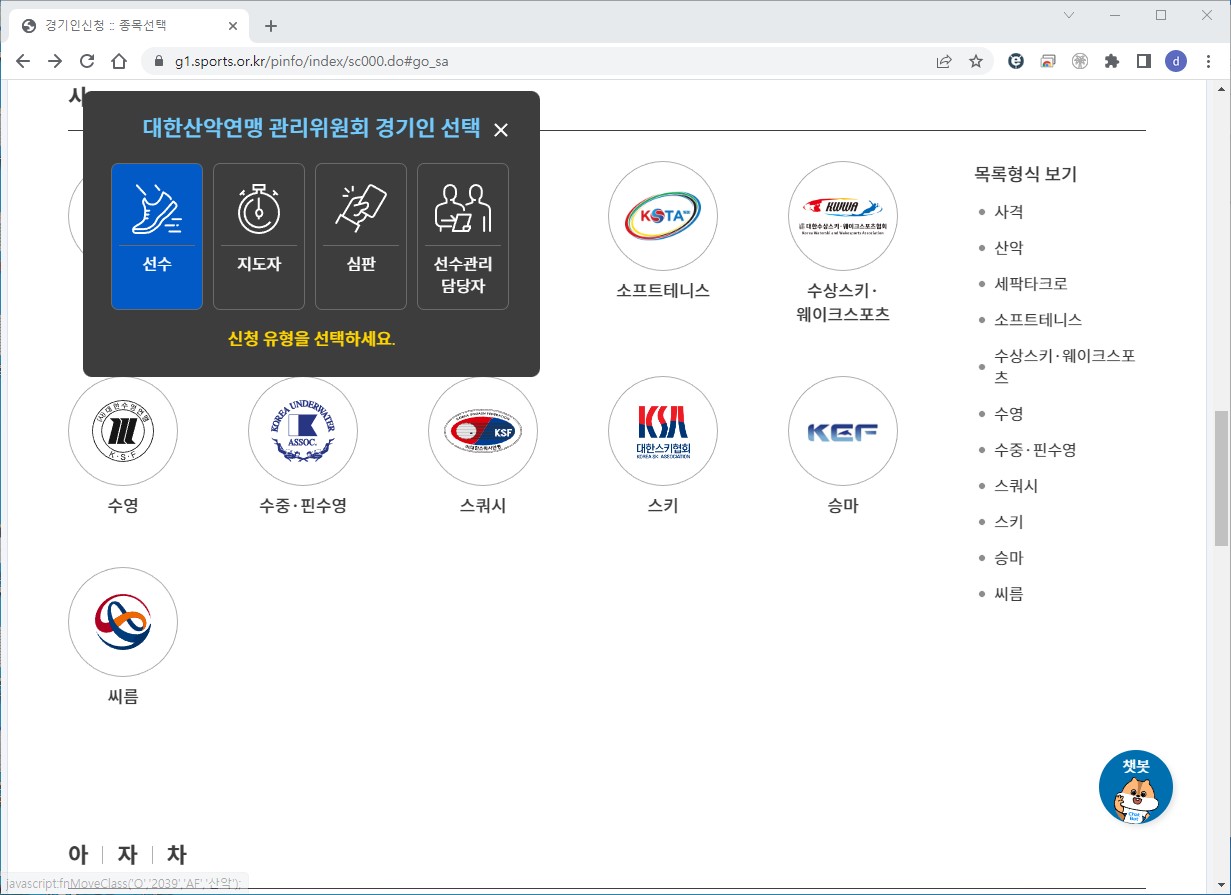This screenshot has width=1231, height=895.
Task: Choose the 지도자 stopwatch option
Action: tap(259, 237)
